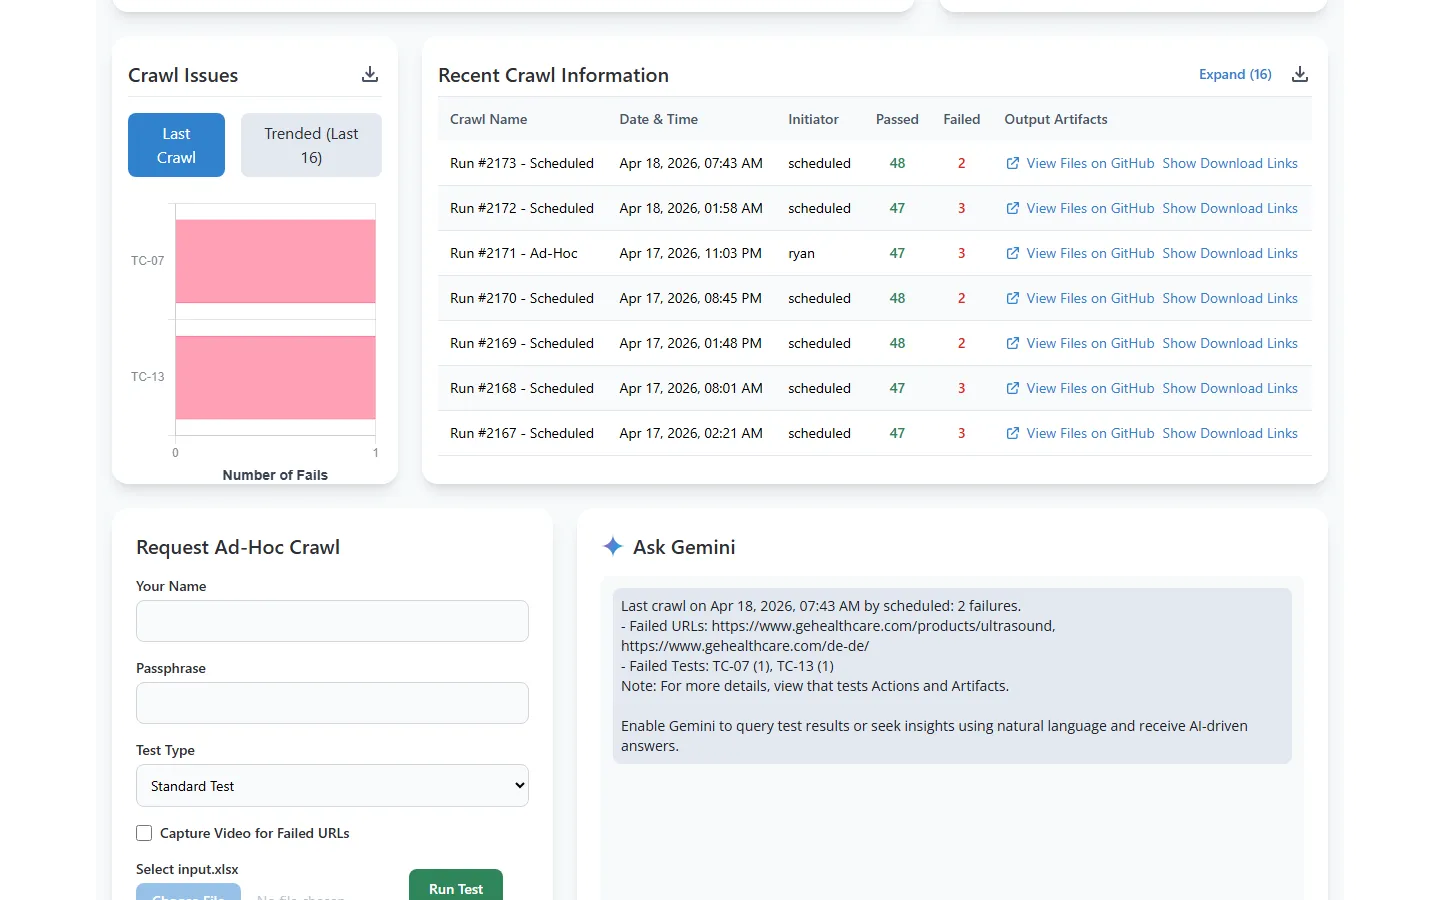Click inside the Passphrase field
The image size is (1440, 900).
[332, 703]
